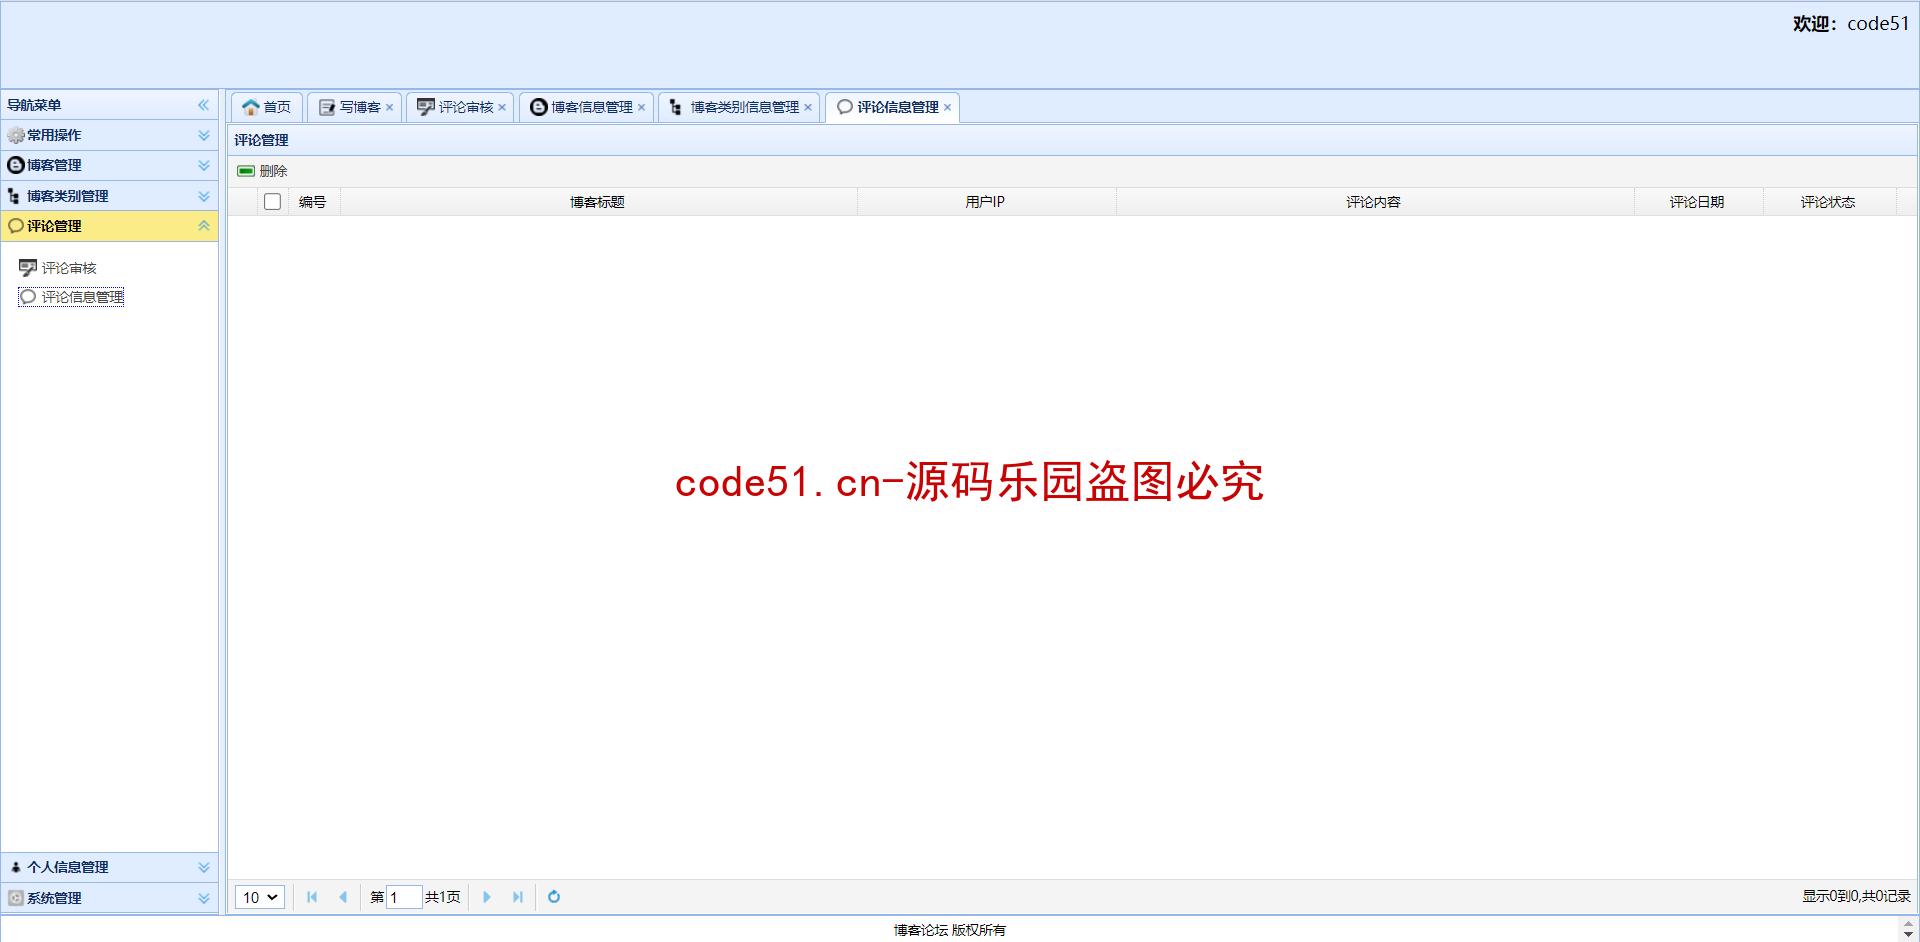Sort by 编号 column header
The width and height of the screenshot is (1920, 942).
(313, 202)
